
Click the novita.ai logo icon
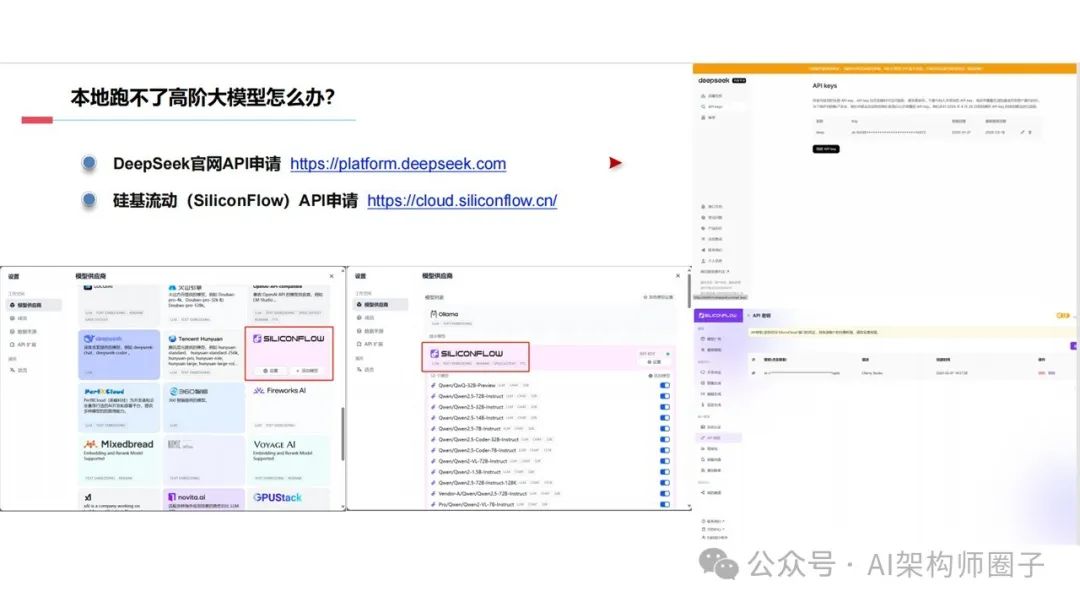pyautogui.click(x=172, y=496)
